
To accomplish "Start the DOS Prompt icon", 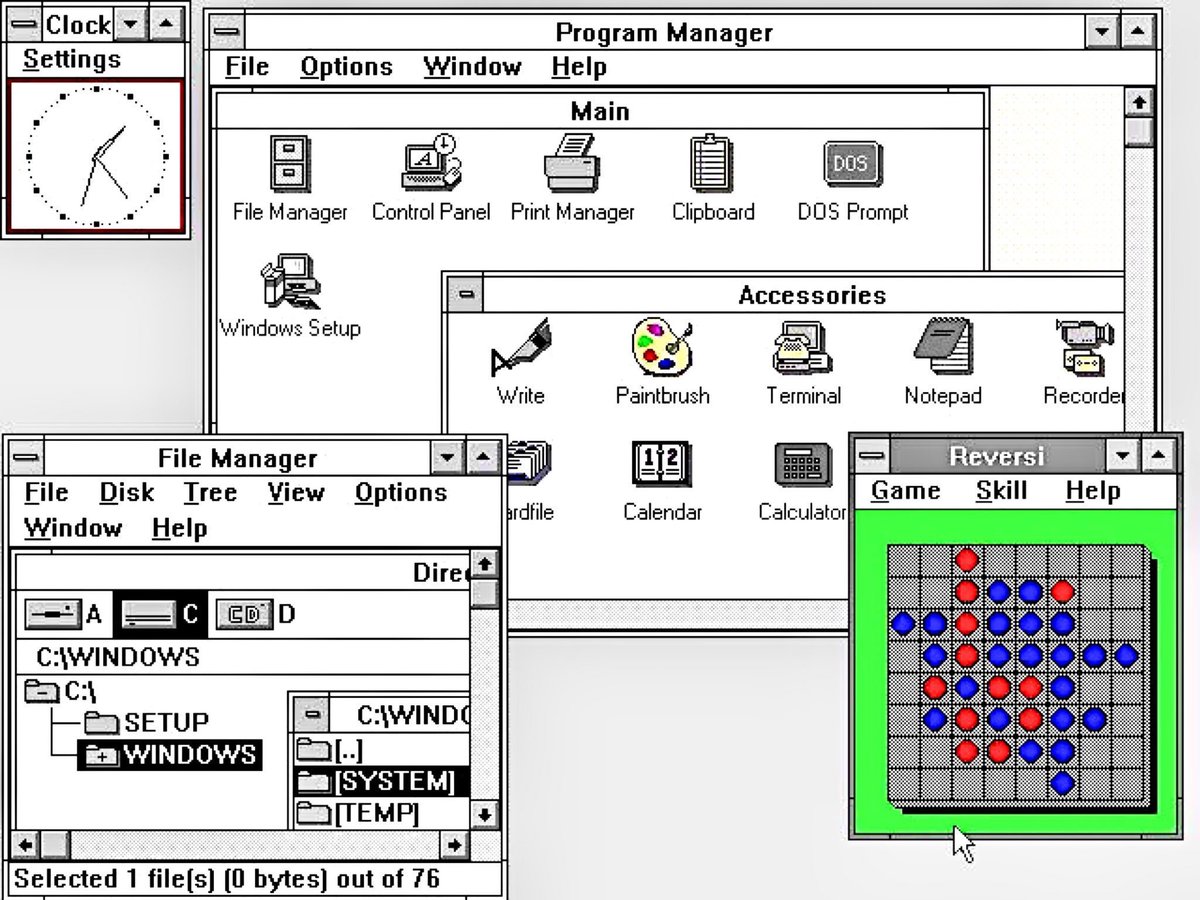I will tap(851, 165).
